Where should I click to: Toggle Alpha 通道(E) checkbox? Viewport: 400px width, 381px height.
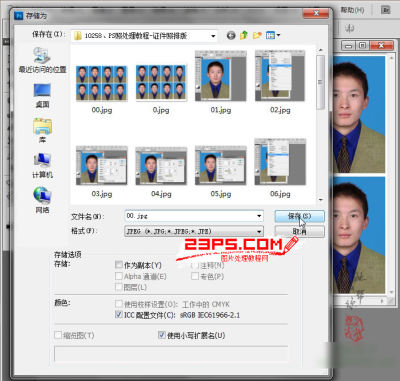119,276
